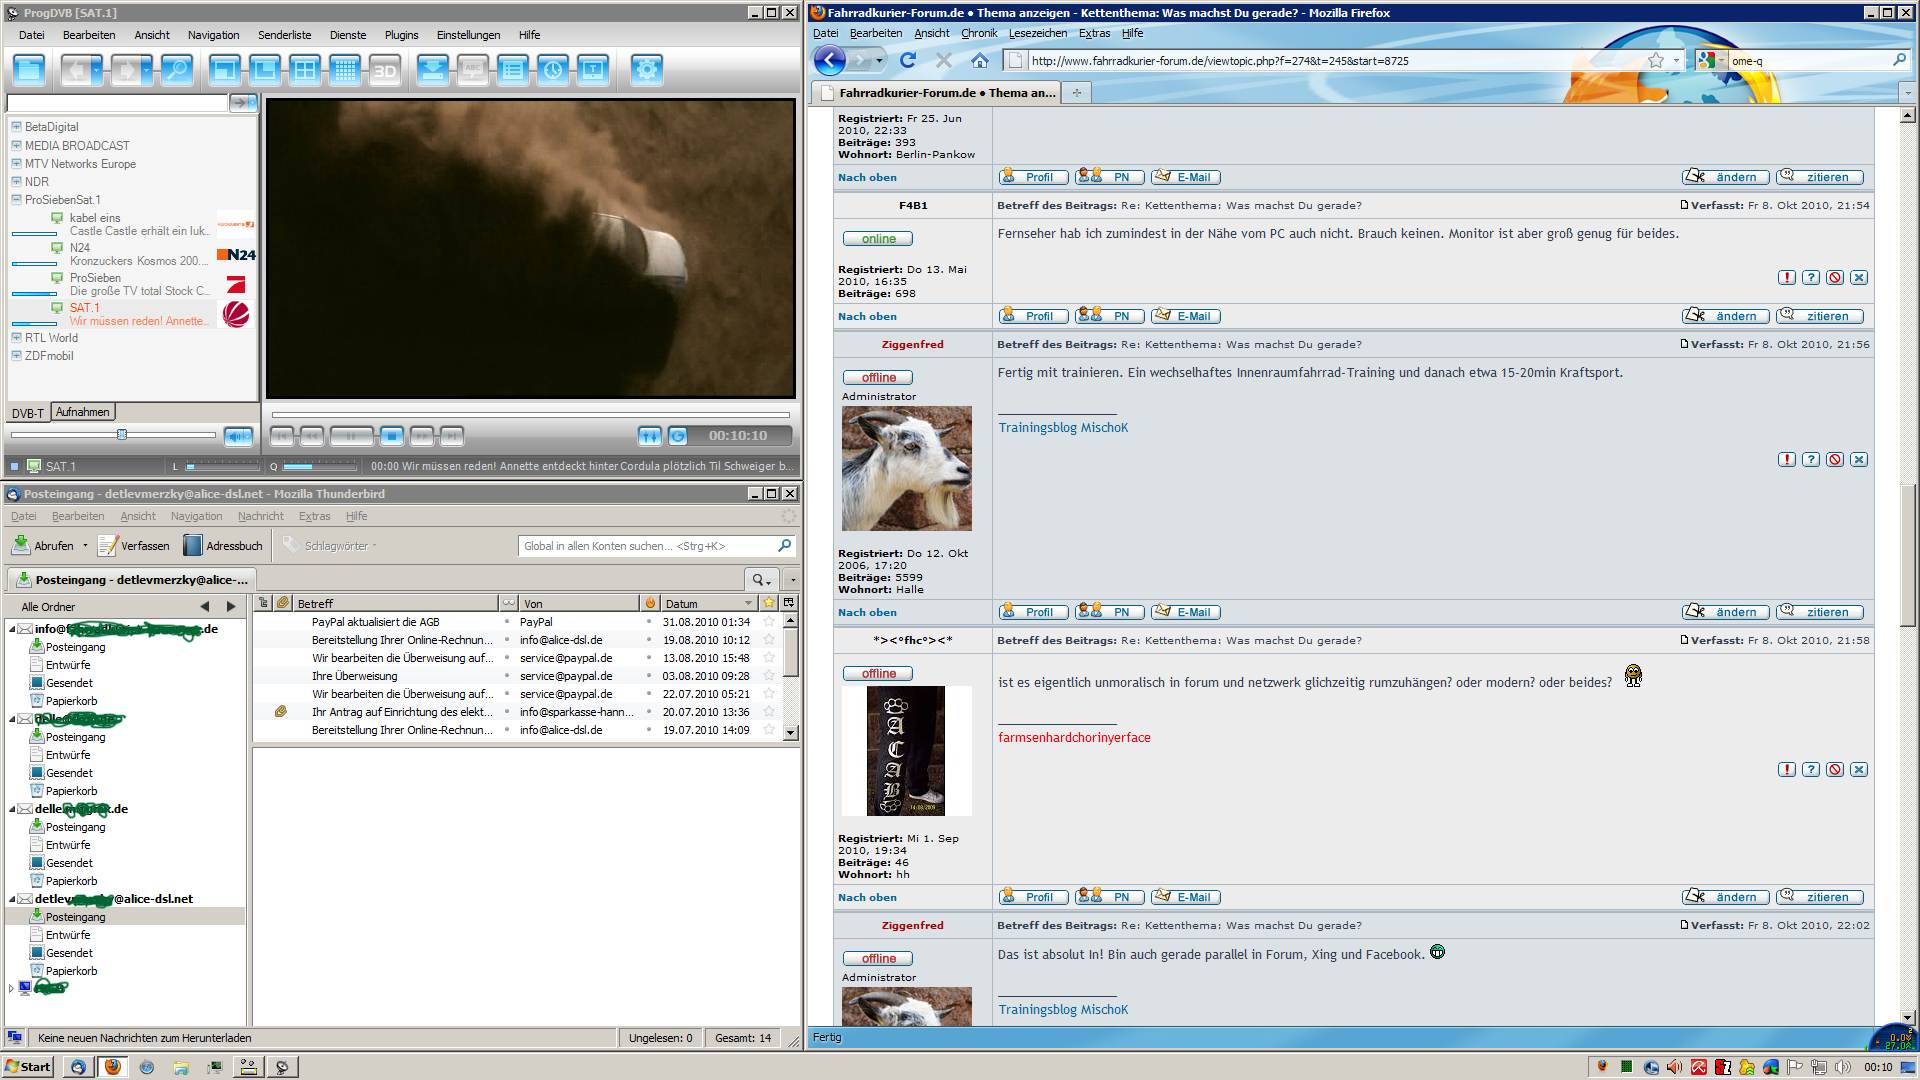The image size is (1920, 1080).
Task: Star the PayPal aktualisiert die AGB email
Action: tap(769, 622)
